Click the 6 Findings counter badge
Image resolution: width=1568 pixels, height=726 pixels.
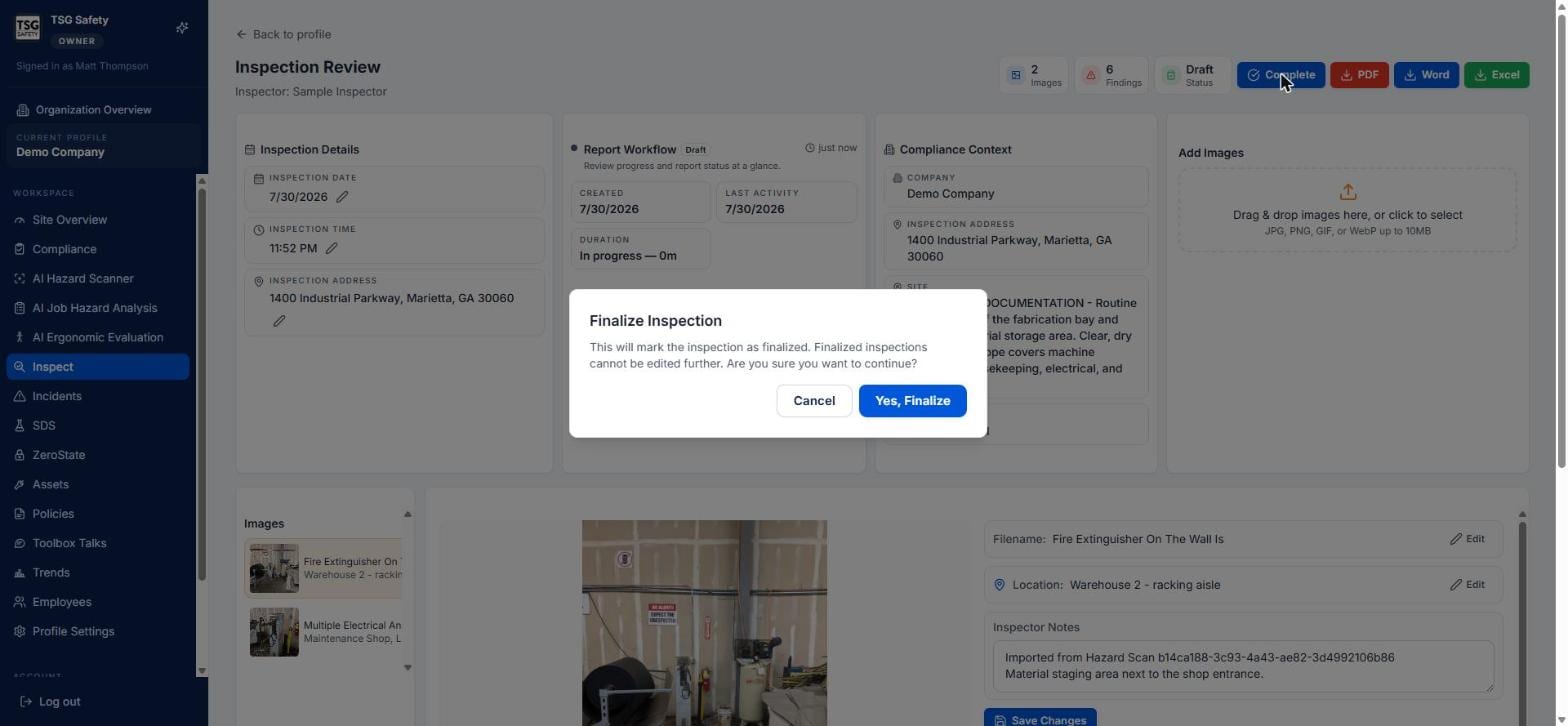(1111, 75)
